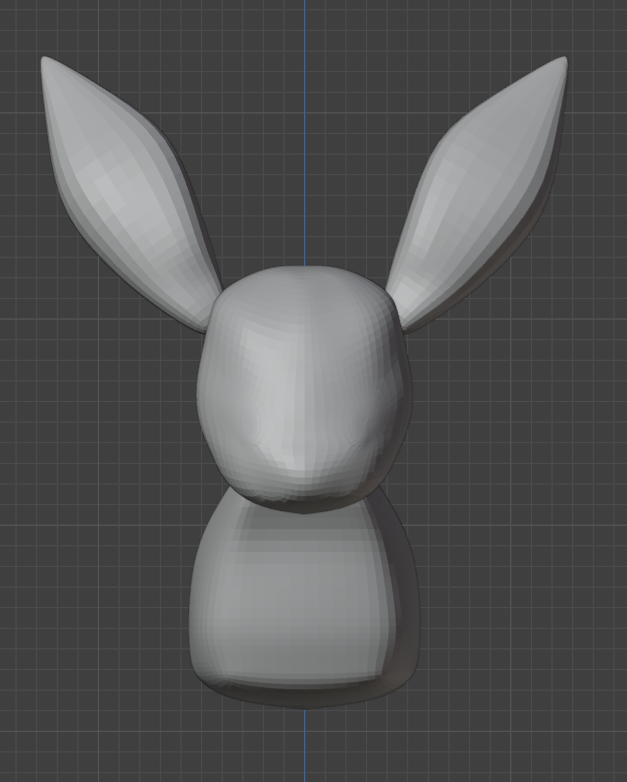Select the center of the body mesh
The width and height of the screenshot is (627, 782).
(298, 600)
